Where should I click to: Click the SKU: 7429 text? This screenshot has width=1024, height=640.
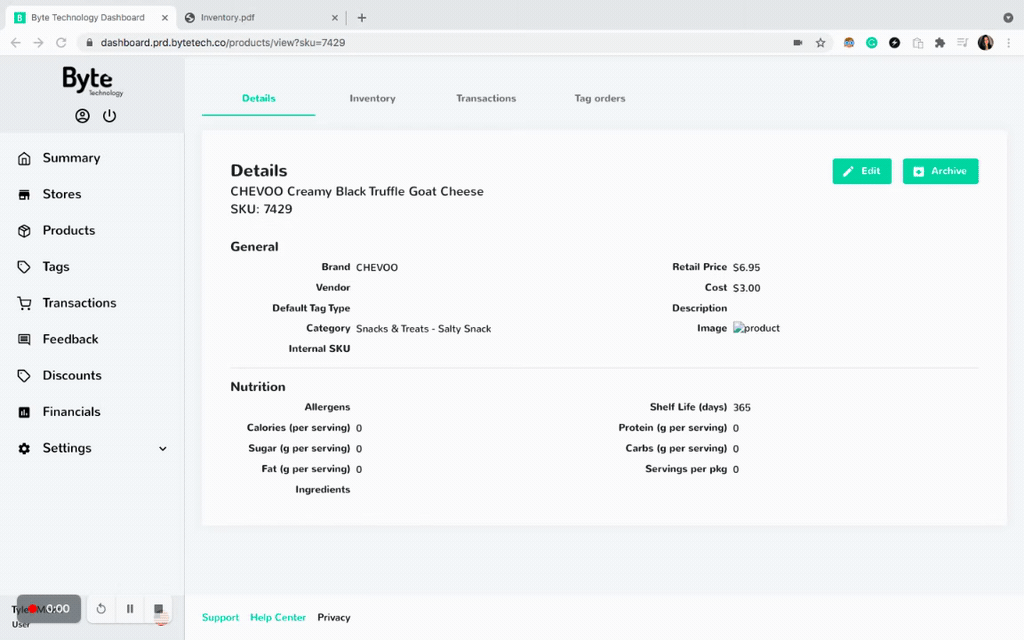coord(261,209)
